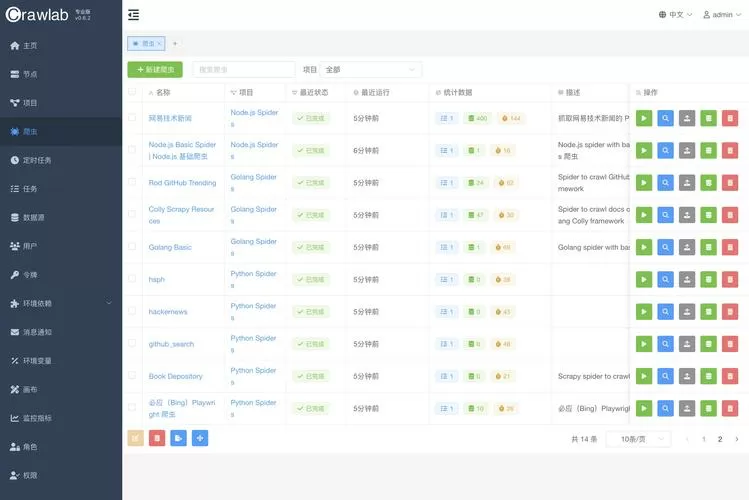Click the 监控指标 chart icon in the sidebar
Screen dimensions: 749x500
pyautogui.click(x=15, y=418)
